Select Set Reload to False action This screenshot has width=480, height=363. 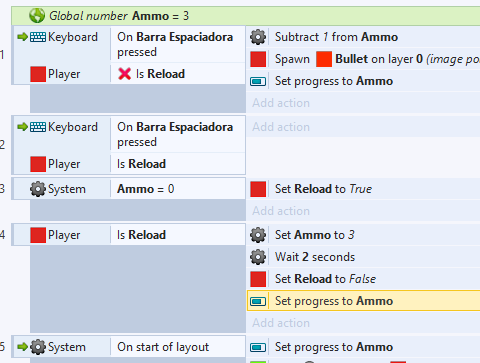363,279
